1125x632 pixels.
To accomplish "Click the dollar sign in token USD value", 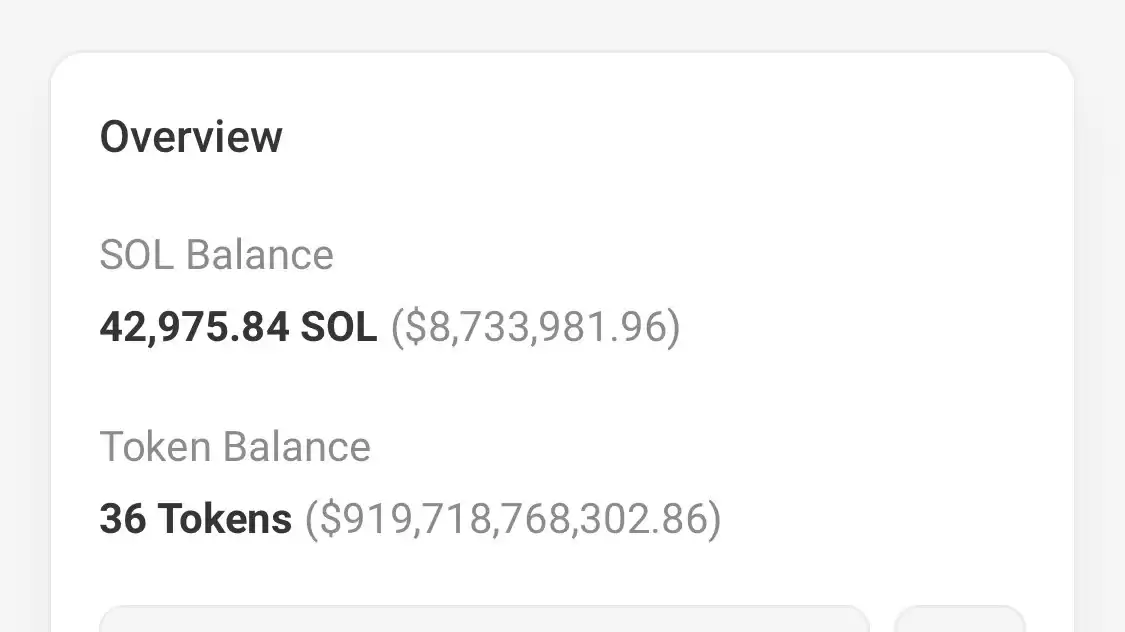I will pyautogui.click(x=331, y=519).
